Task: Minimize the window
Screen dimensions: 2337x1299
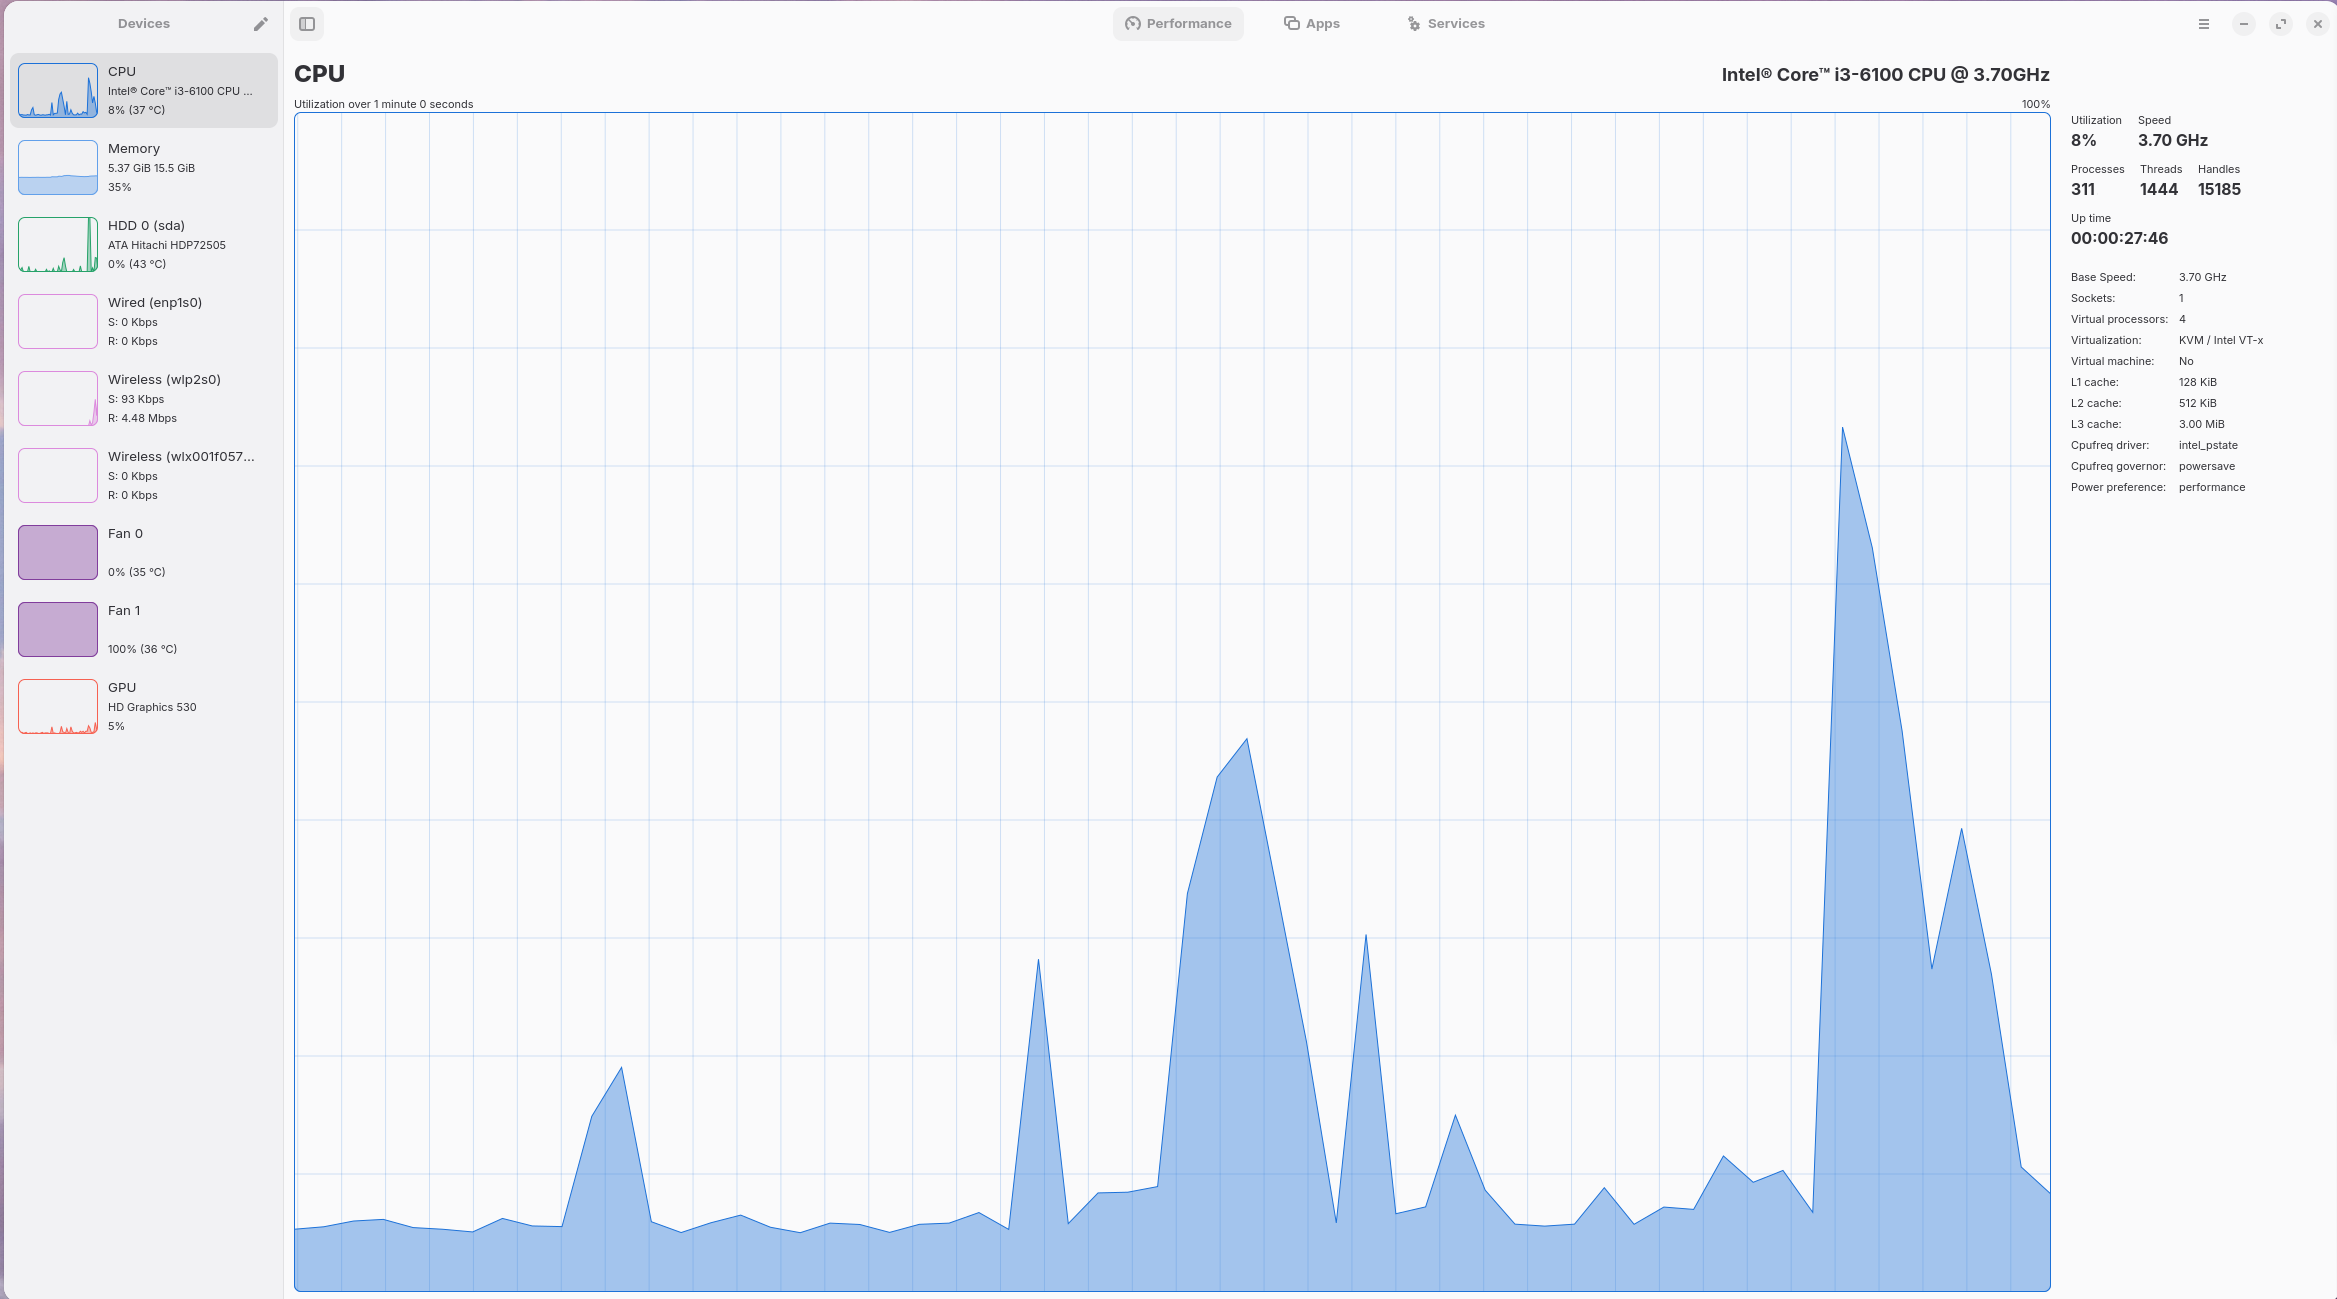Action: pos(2244,24)
